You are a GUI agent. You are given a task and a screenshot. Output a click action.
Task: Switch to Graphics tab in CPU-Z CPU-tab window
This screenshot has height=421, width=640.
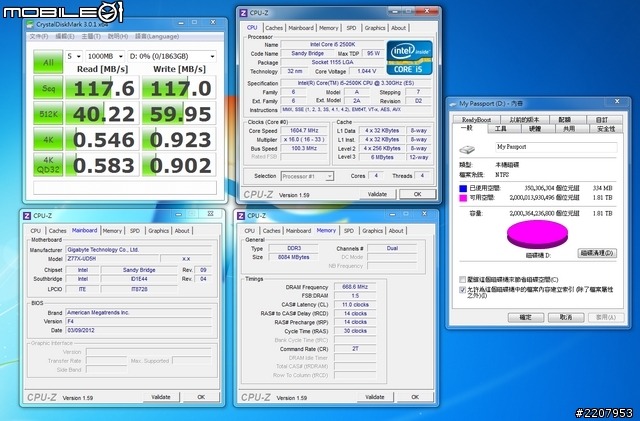375,28
